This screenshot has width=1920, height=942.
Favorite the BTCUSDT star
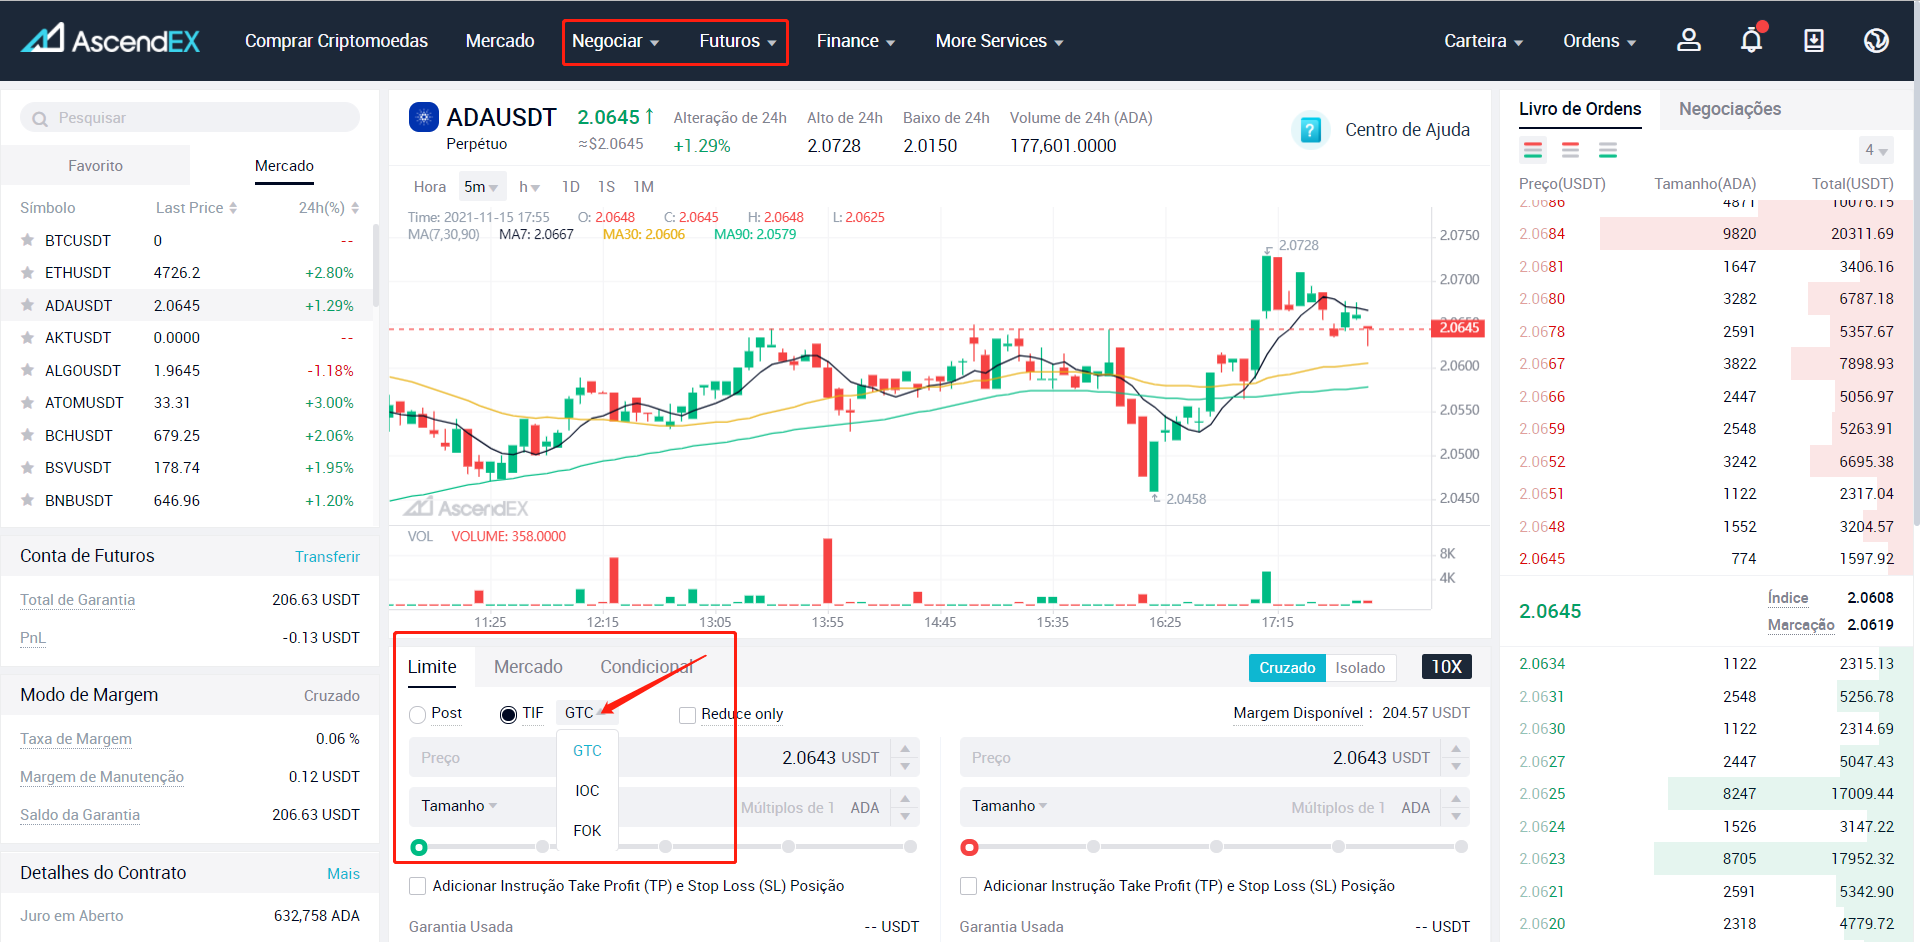[x=27, y=240]
